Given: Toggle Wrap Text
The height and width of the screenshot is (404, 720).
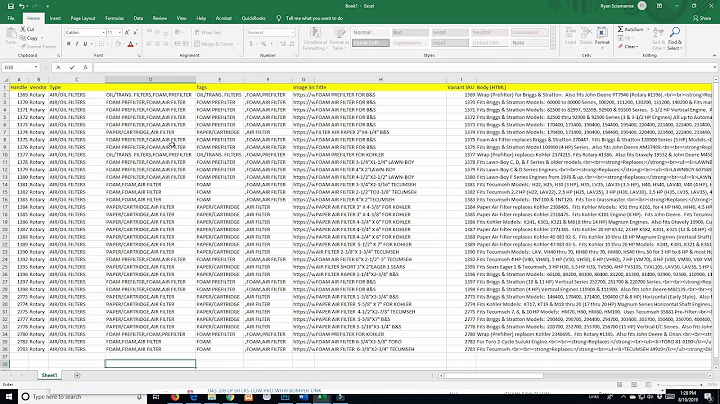Looking at the screenshot, I should [x=208, y=32].
